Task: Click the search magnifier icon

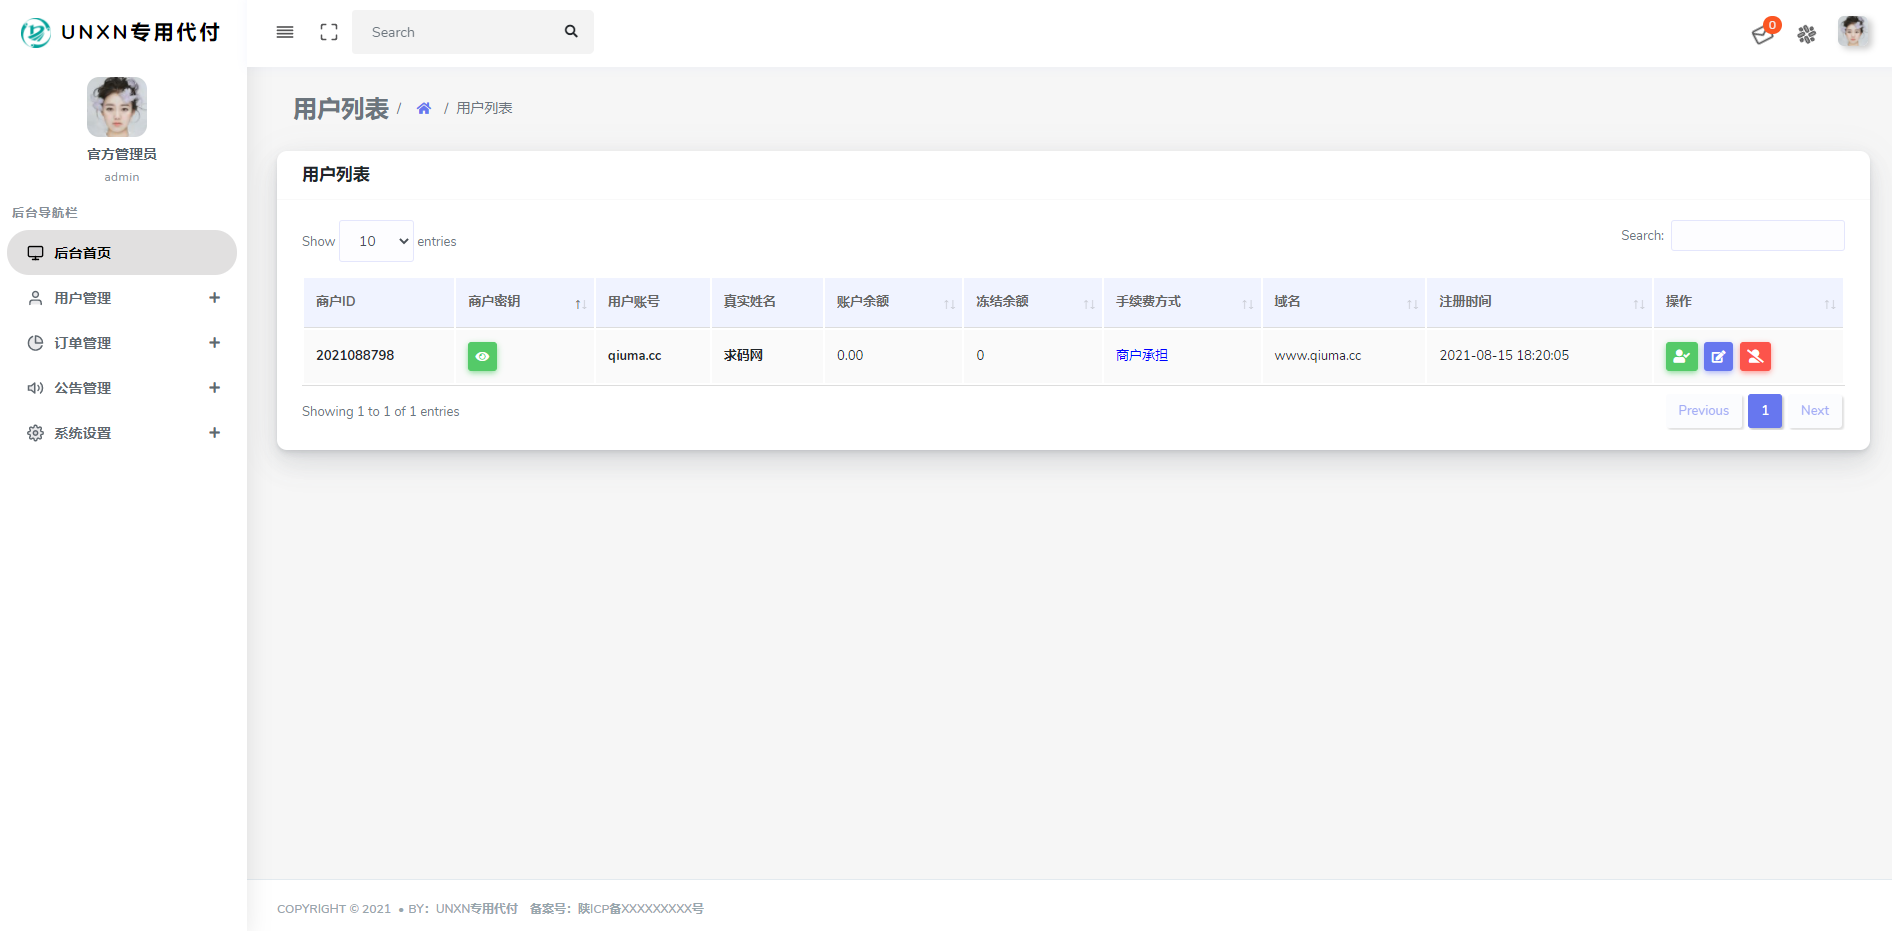Action: point(571,32)
